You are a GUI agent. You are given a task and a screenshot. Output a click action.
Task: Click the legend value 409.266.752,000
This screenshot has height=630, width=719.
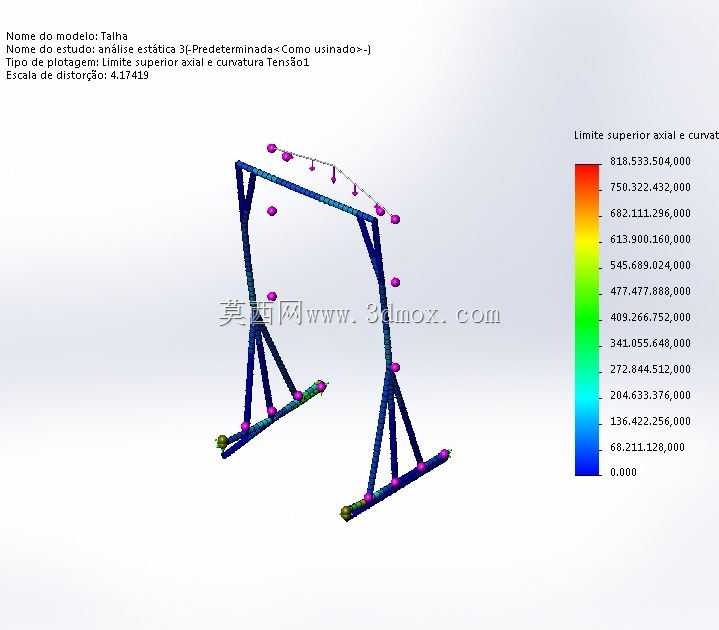(650, 317)
